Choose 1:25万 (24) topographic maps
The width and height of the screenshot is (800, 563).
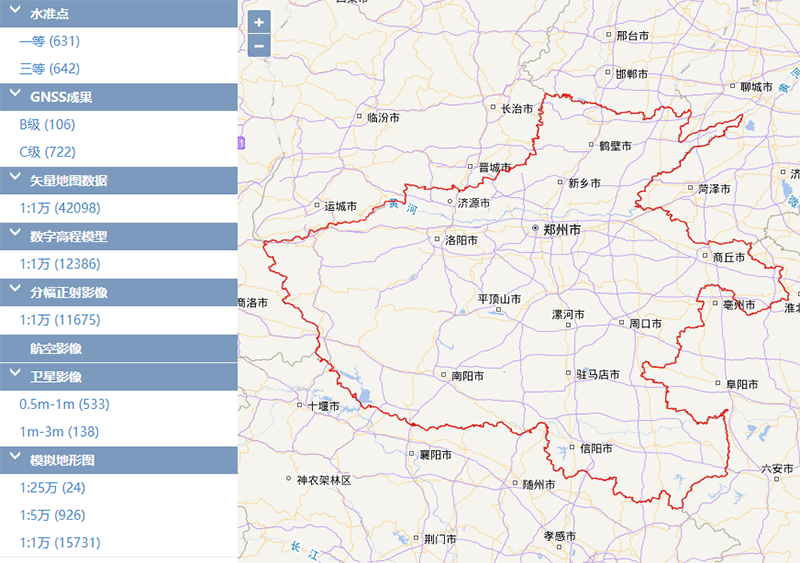pyautogui.click(x=52, y=488)
